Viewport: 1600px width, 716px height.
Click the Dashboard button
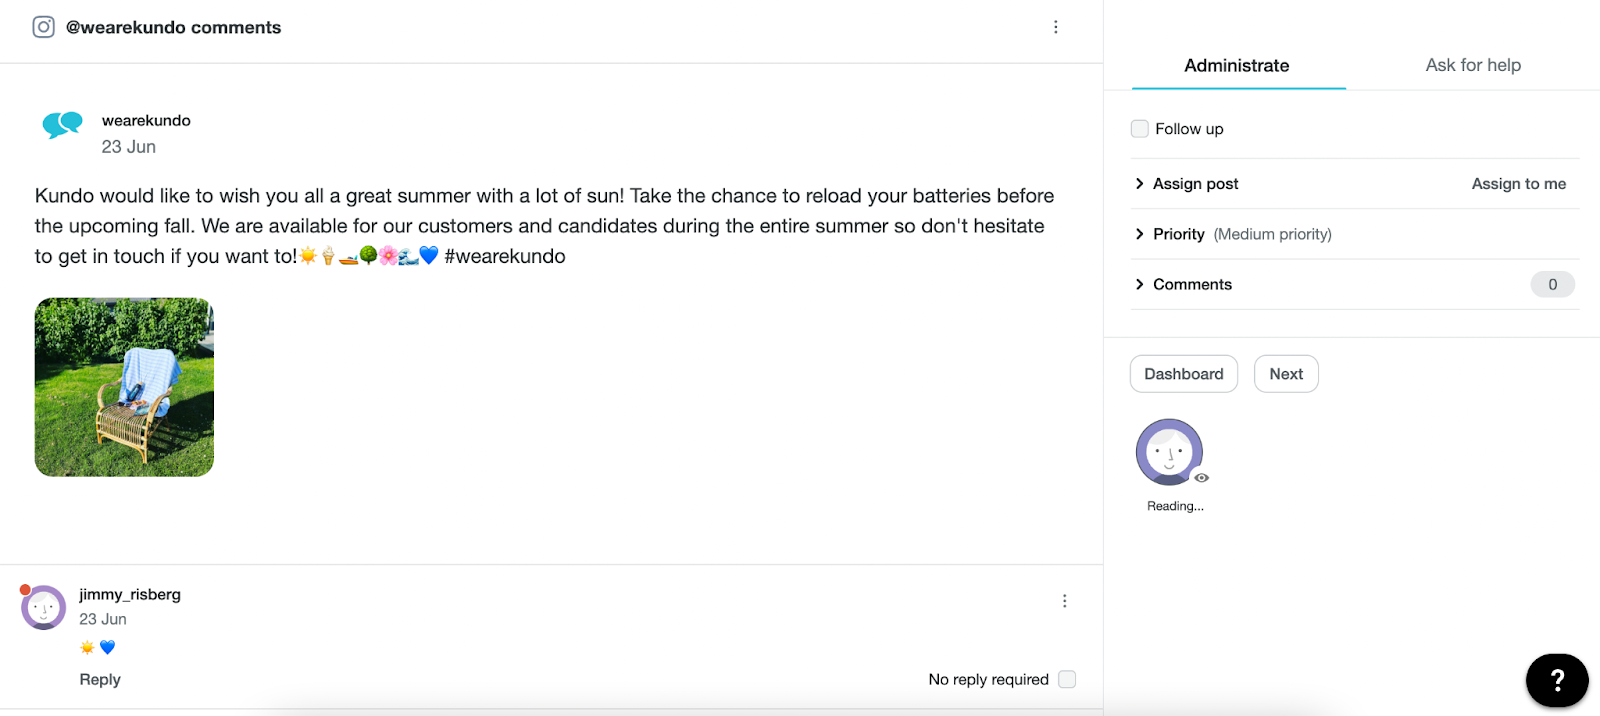1184,374
